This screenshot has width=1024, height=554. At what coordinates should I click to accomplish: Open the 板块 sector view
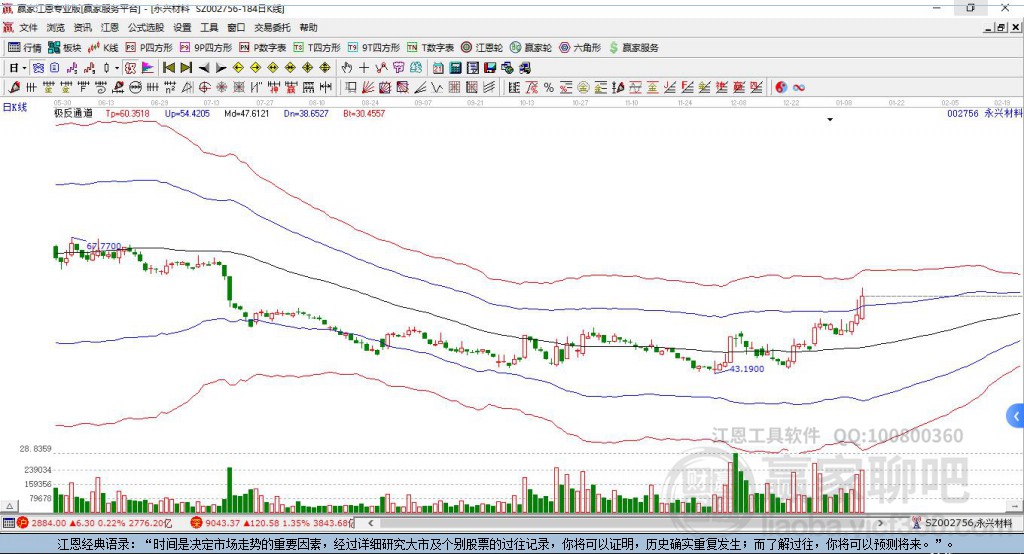(65, 48)
